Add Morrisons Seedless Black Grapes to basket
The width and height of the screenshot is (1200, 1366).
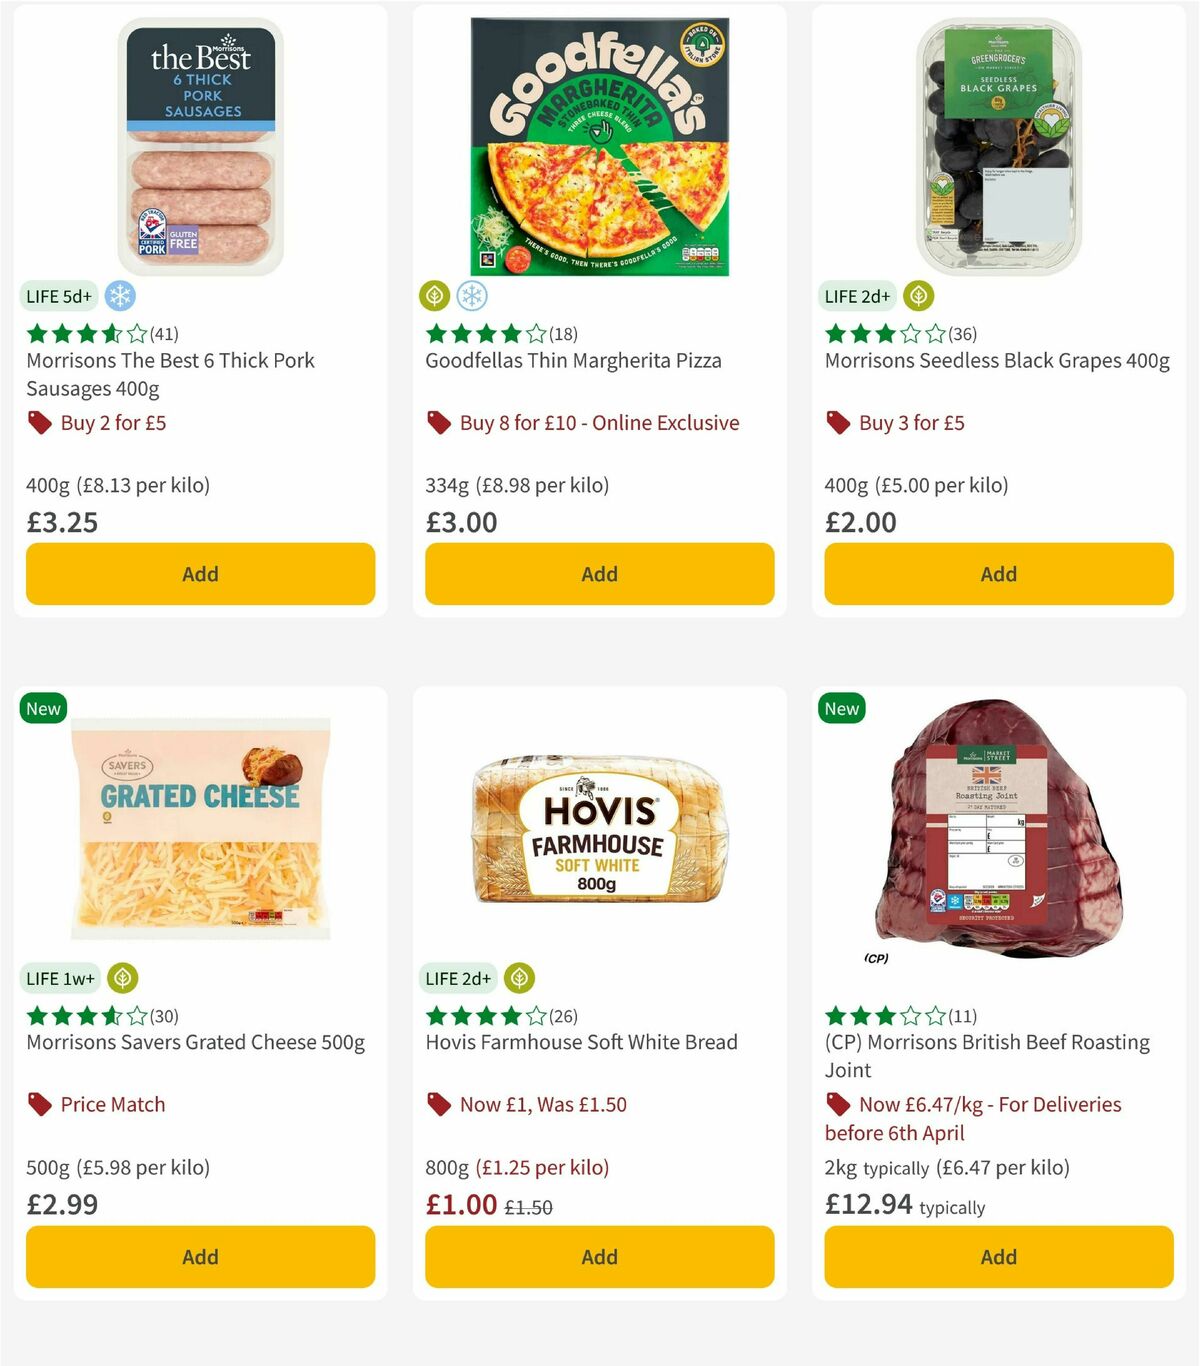[998, 574]
